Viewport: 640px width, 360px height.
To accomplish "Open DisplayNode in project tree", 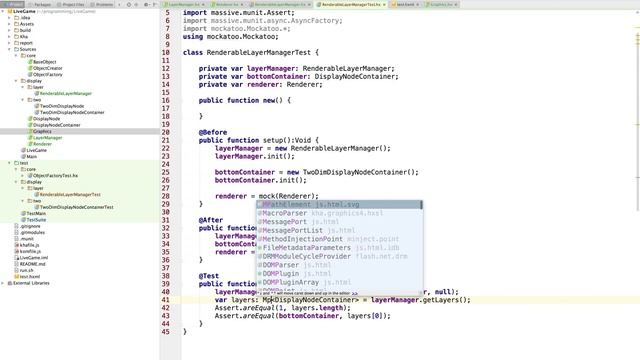I will tap(44, 119).
